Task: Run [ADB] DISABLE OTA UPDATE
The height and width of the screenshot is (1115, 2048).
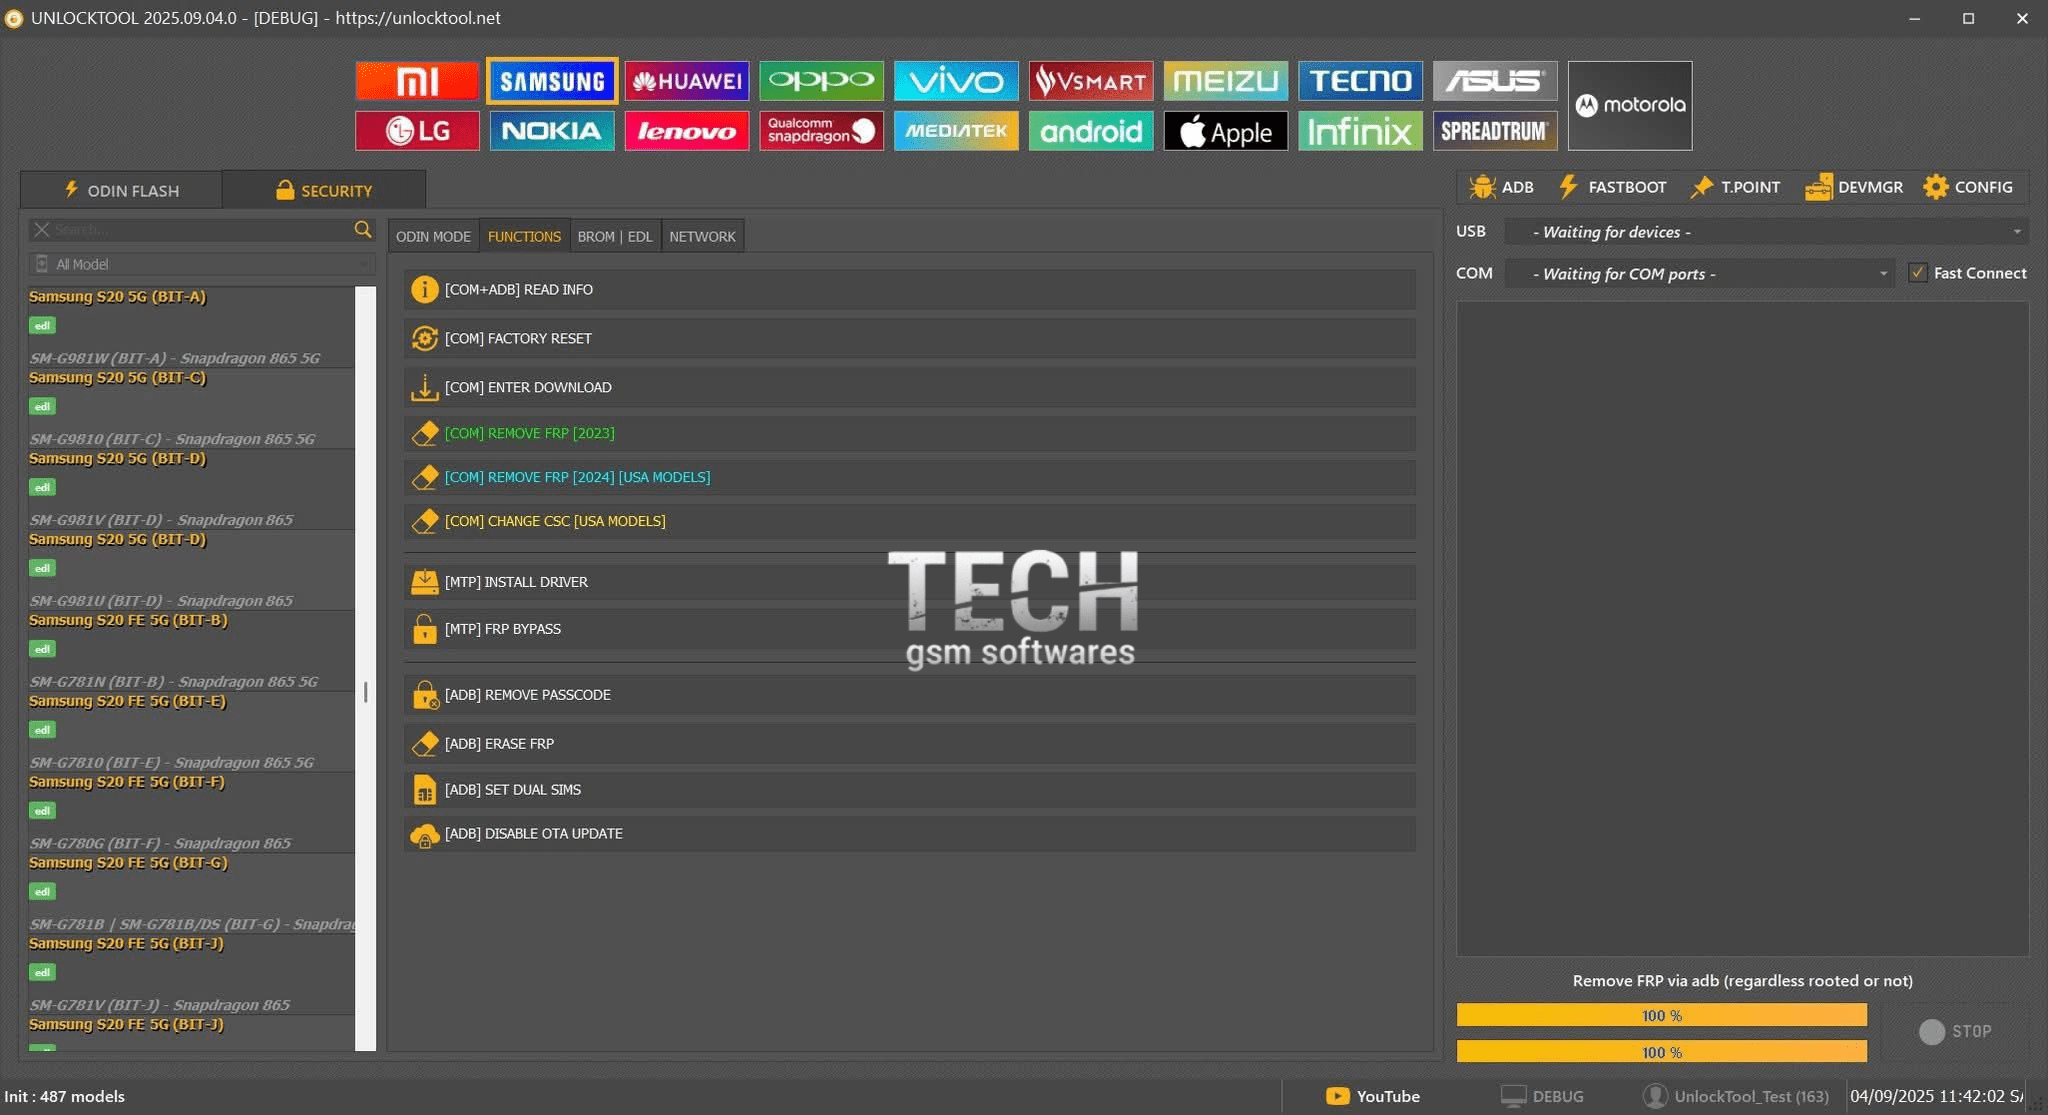Action: click(x=910, y=833)
